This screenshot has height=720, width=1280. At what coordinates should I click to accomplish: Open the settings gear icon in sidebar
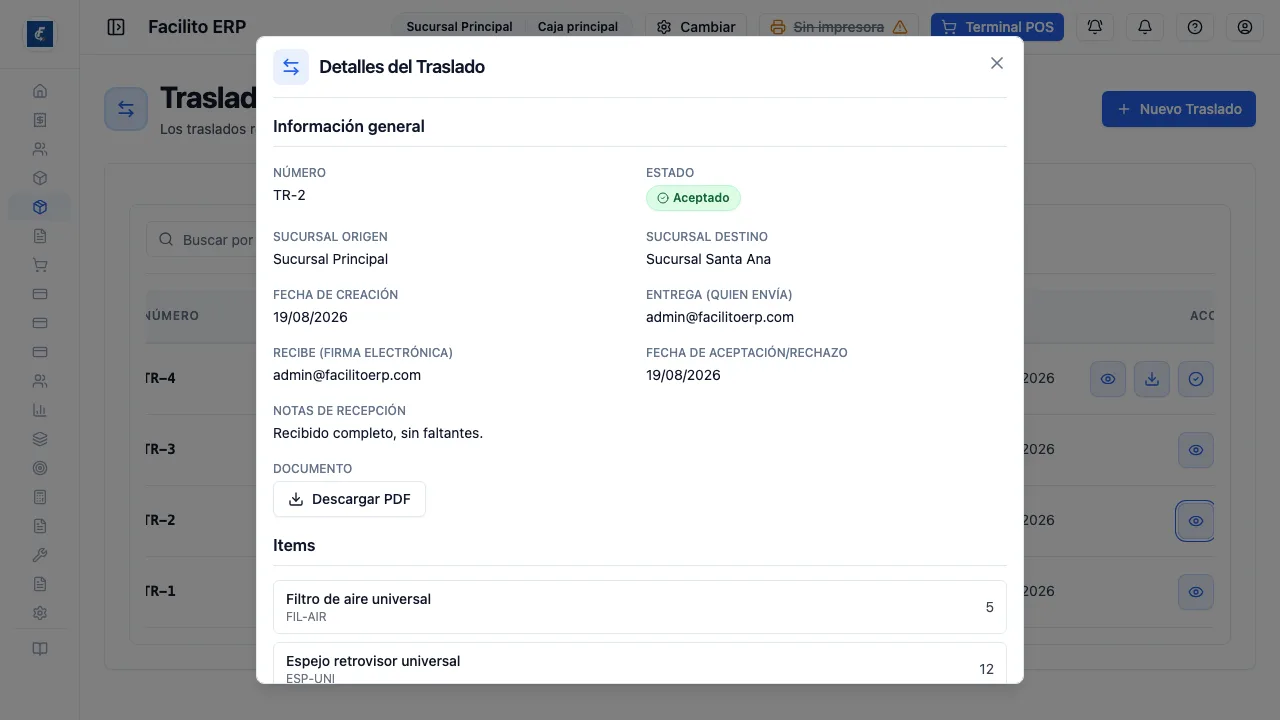(x=40, y=613)
